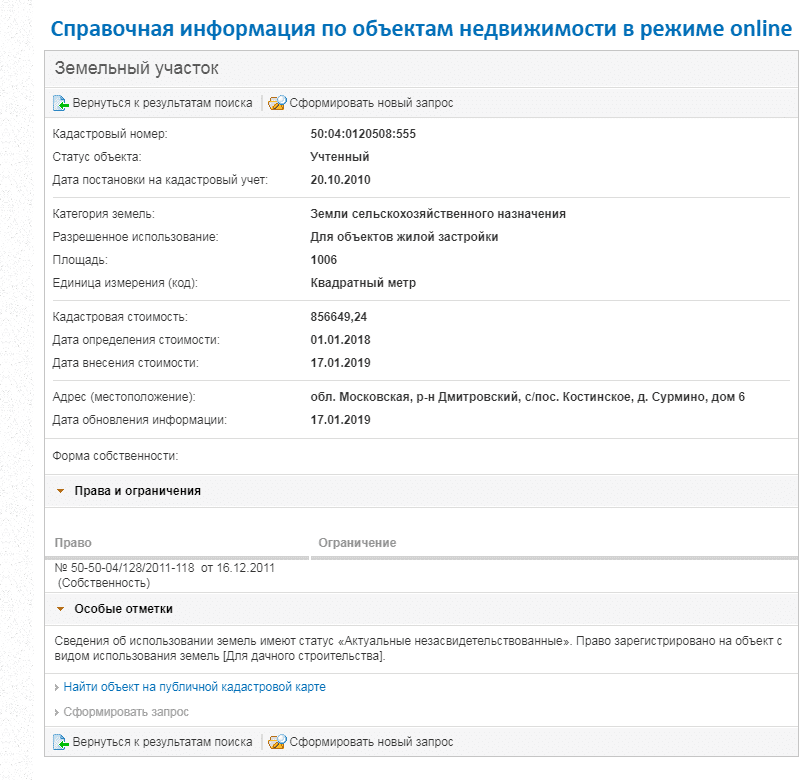The height and width of the screenshot is (780, 807).
Task: Click cadastral number 50:04:0120508:555
Action: coord(363,134)
